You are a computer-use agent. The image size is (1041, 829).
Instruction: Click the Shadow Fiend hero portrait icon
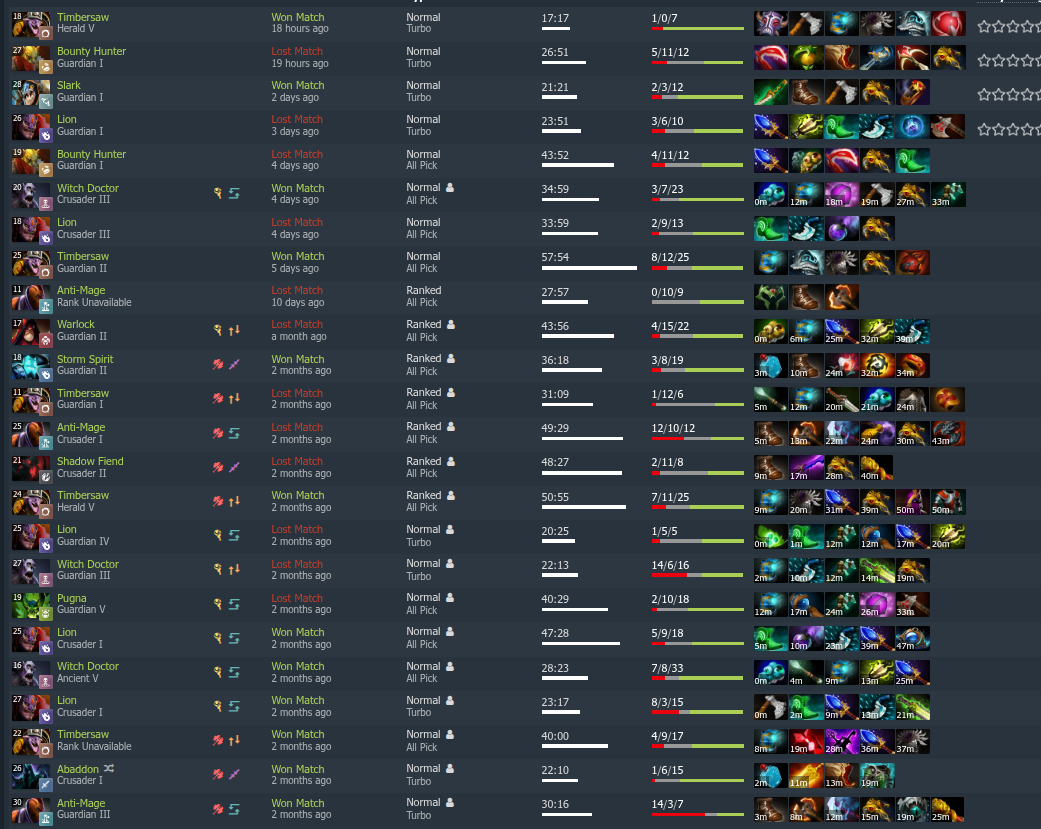(x=31, y=467)
